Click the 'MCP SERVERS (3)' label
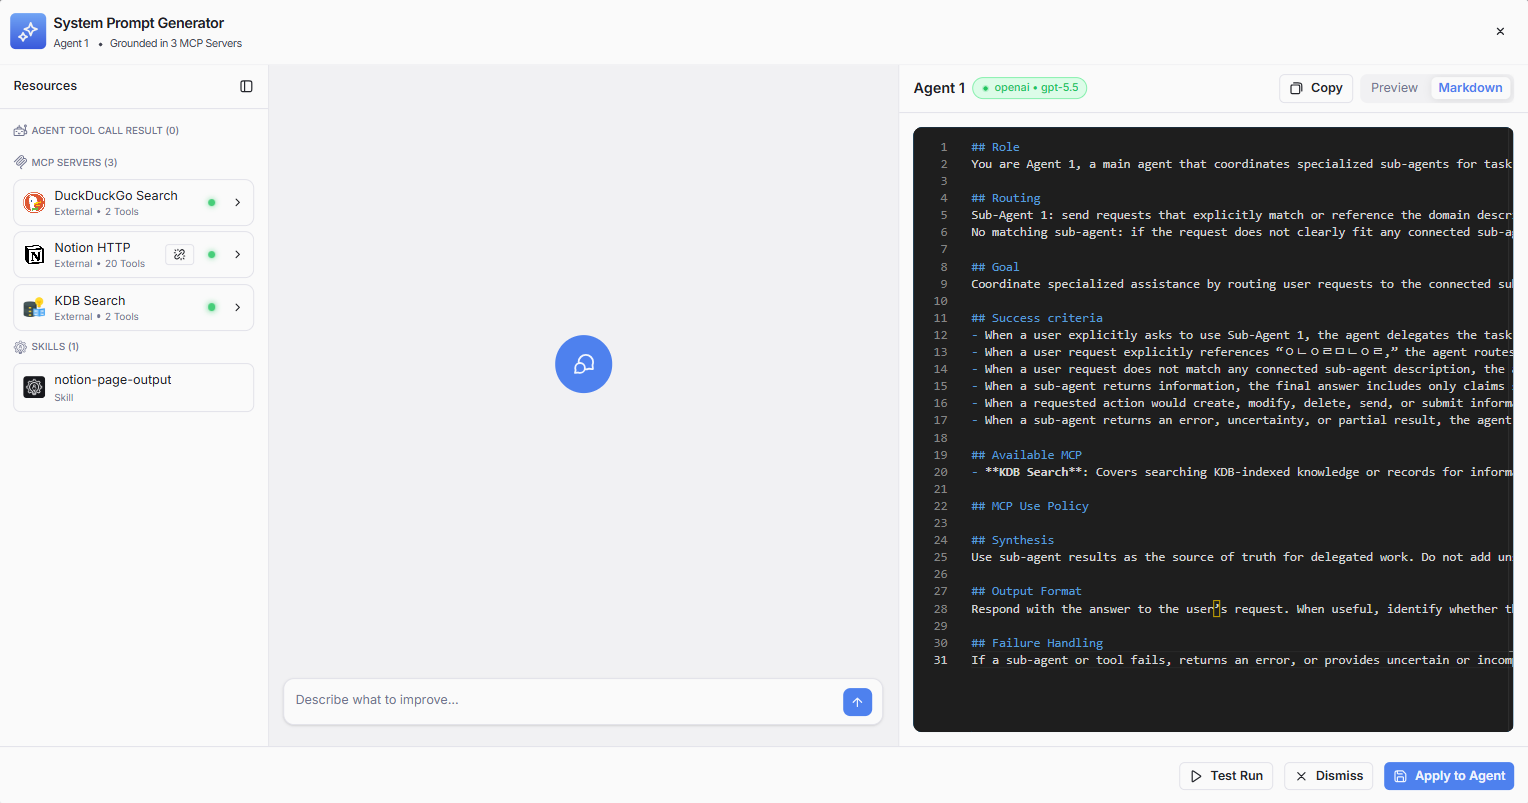This screenshot has height=803, width=1528. point(74,162)
